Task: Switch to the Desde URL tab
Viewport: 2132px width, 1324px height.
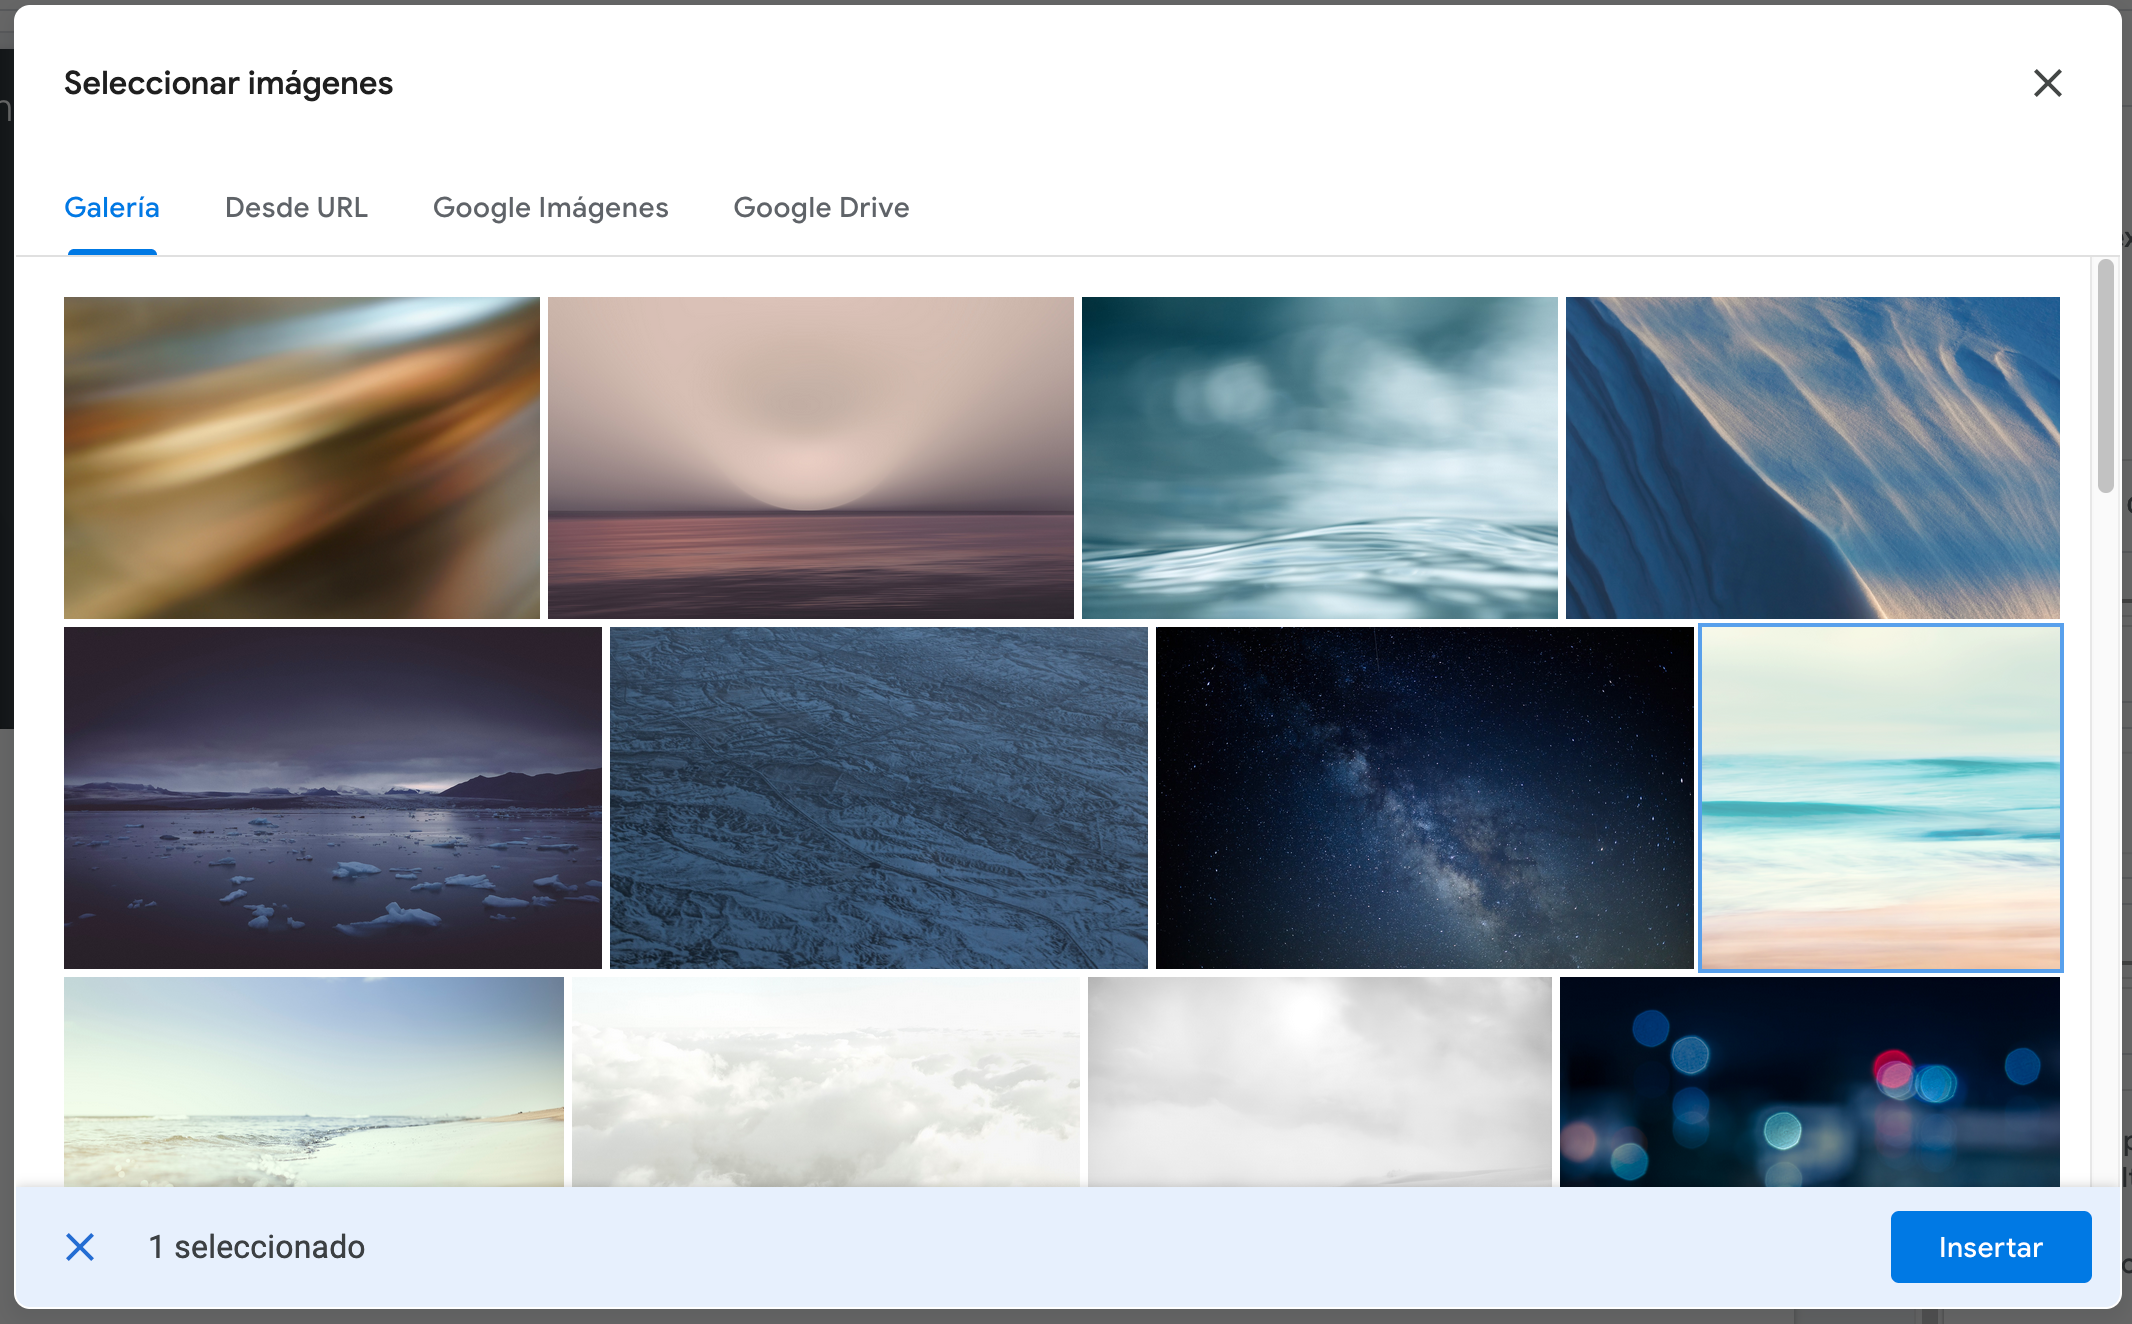Action: (x=296, y=207)
